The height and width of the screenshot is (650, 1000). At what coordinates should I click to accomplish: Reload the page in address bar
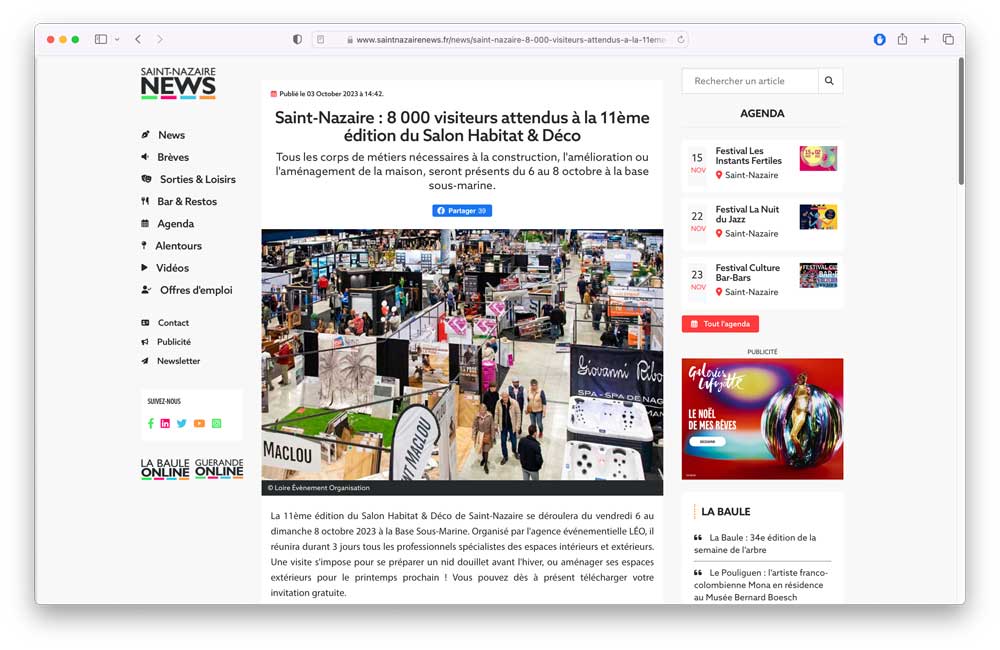[681, 40]
